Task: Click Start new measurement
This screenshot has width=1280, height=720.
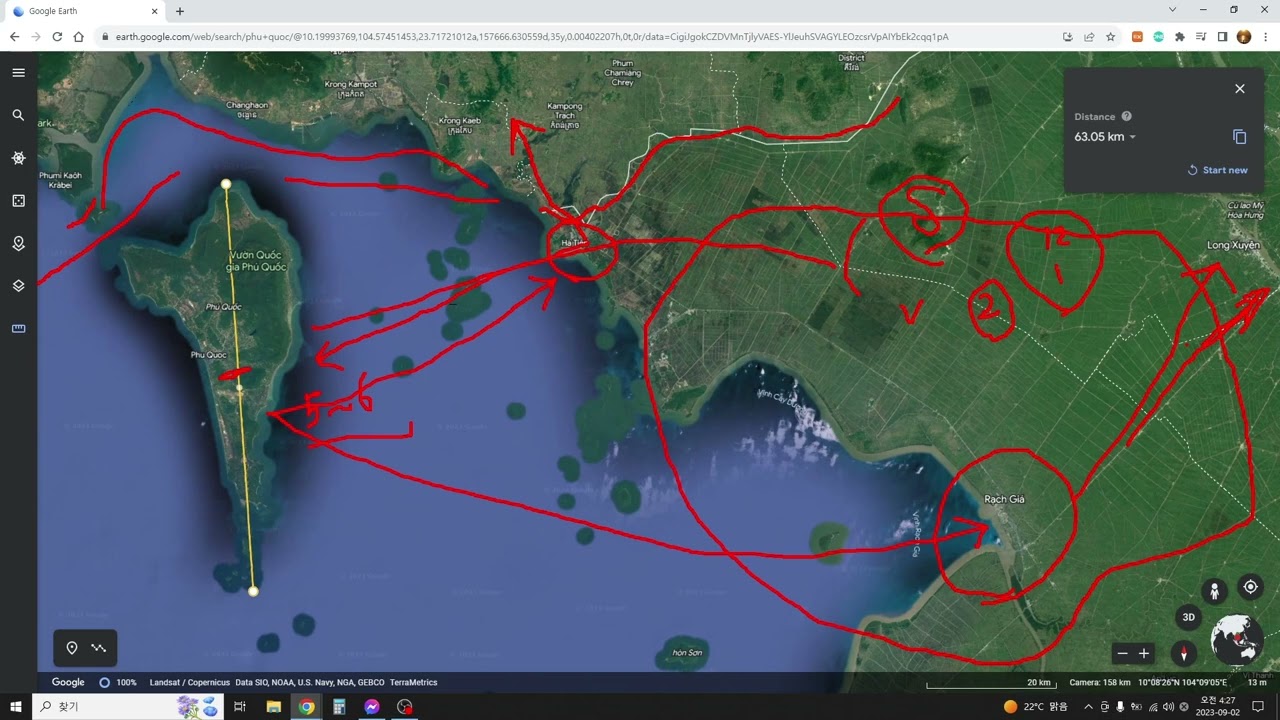Action: pyautogui.click(x=1217, y=170)
